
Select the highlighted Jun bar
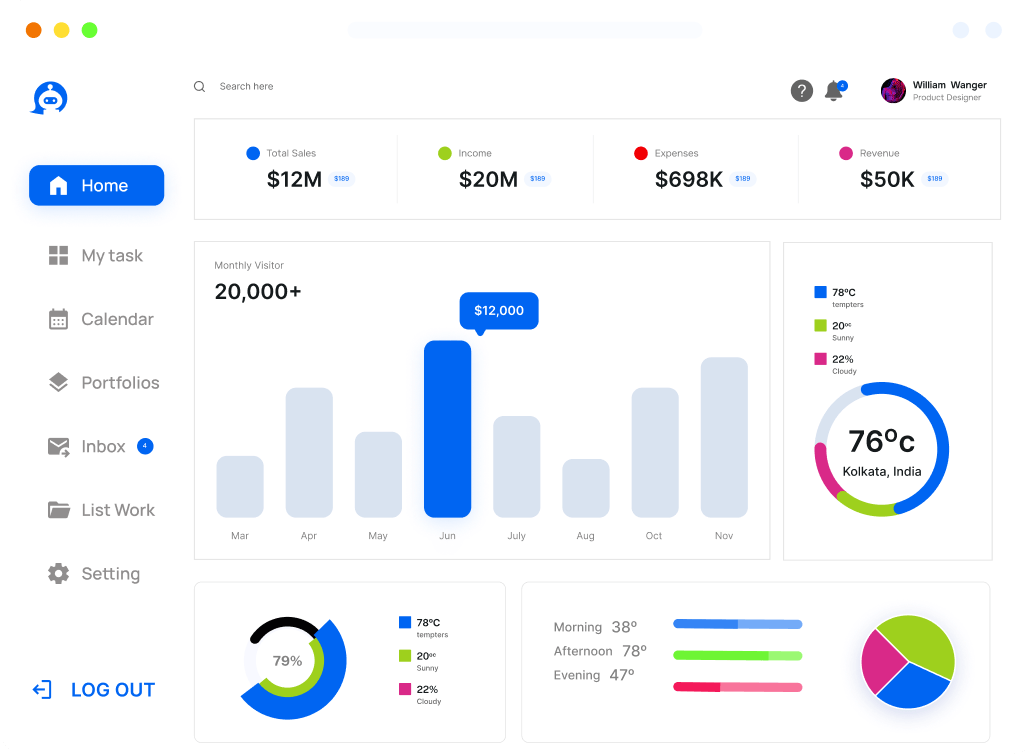[447, 429]
